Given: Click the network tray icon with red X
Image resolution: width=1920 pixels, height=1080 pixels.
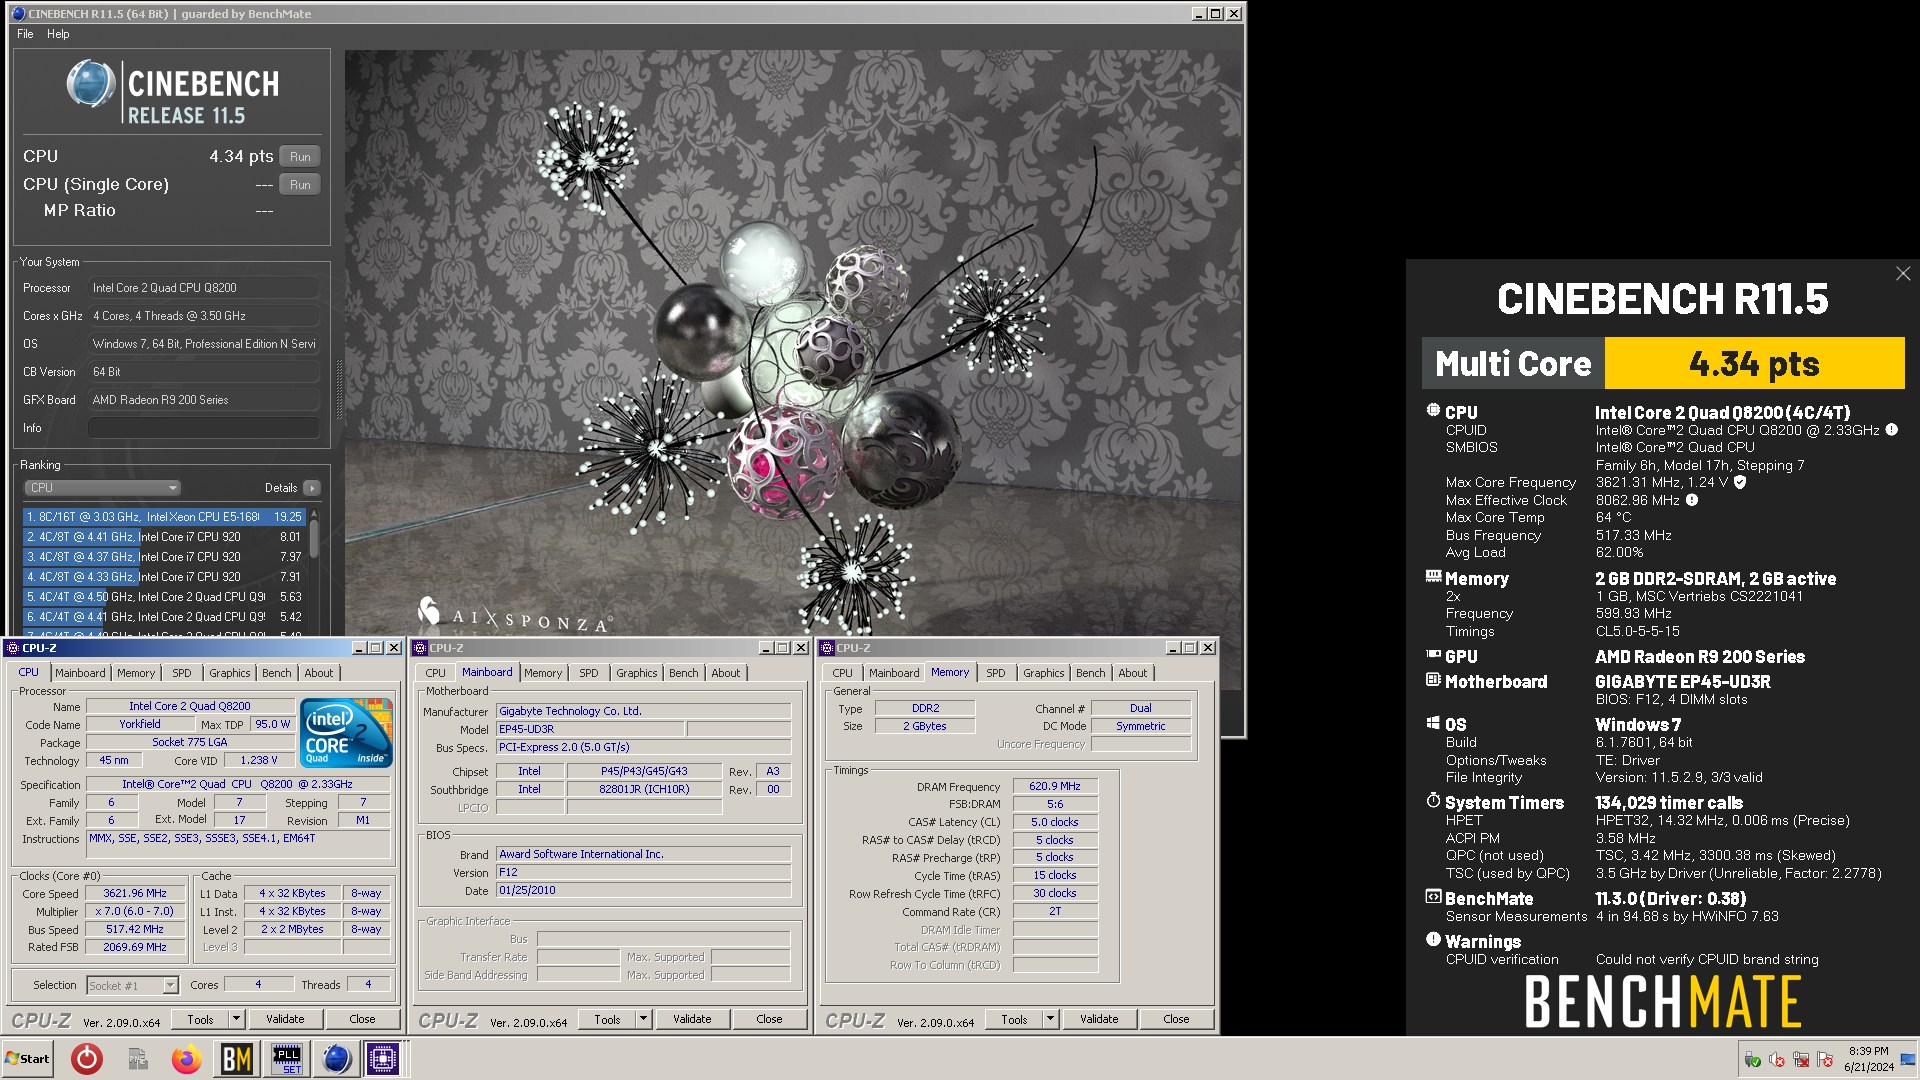Looking at the screenshot, I should coord(1801,1060).
